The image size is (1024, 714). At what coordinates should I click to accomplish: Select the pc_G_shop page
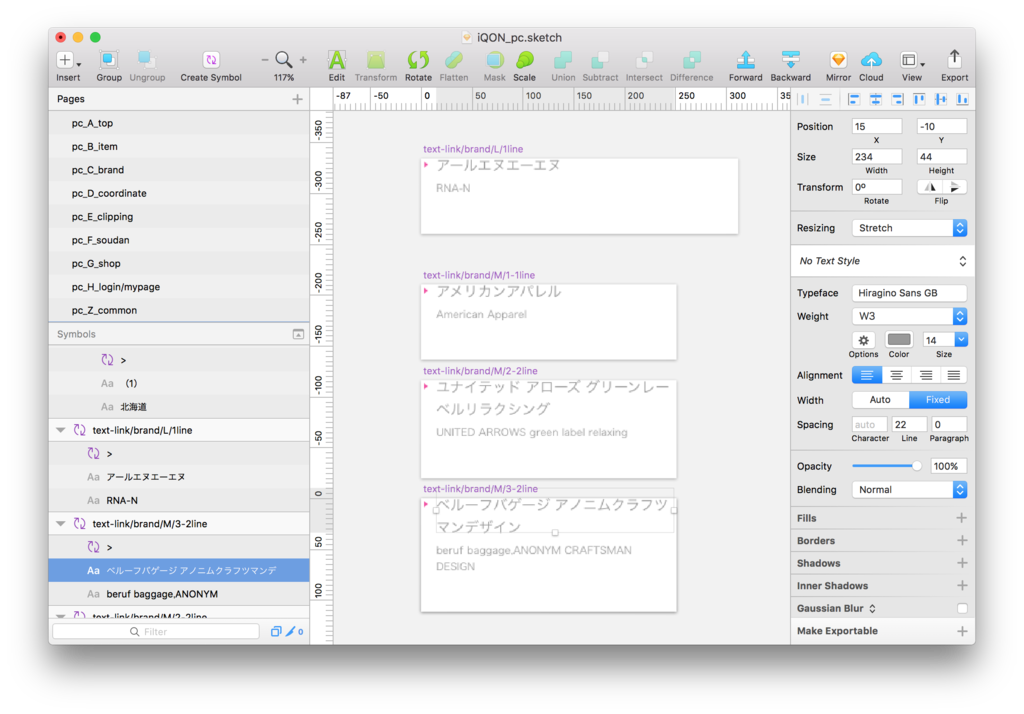click(x=179, y=263)
